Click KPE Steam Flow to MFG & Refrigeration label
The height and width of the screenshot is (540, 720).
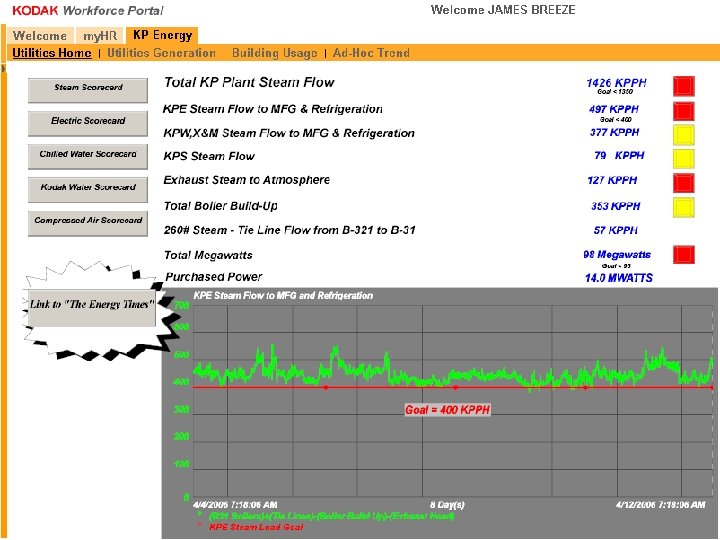pos(273,109)
